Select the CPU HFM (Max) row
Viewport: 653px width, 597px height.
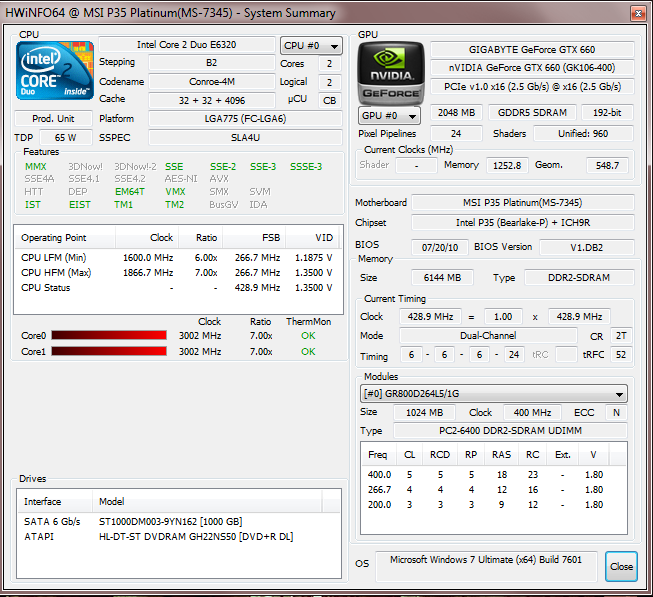(177, 273)
